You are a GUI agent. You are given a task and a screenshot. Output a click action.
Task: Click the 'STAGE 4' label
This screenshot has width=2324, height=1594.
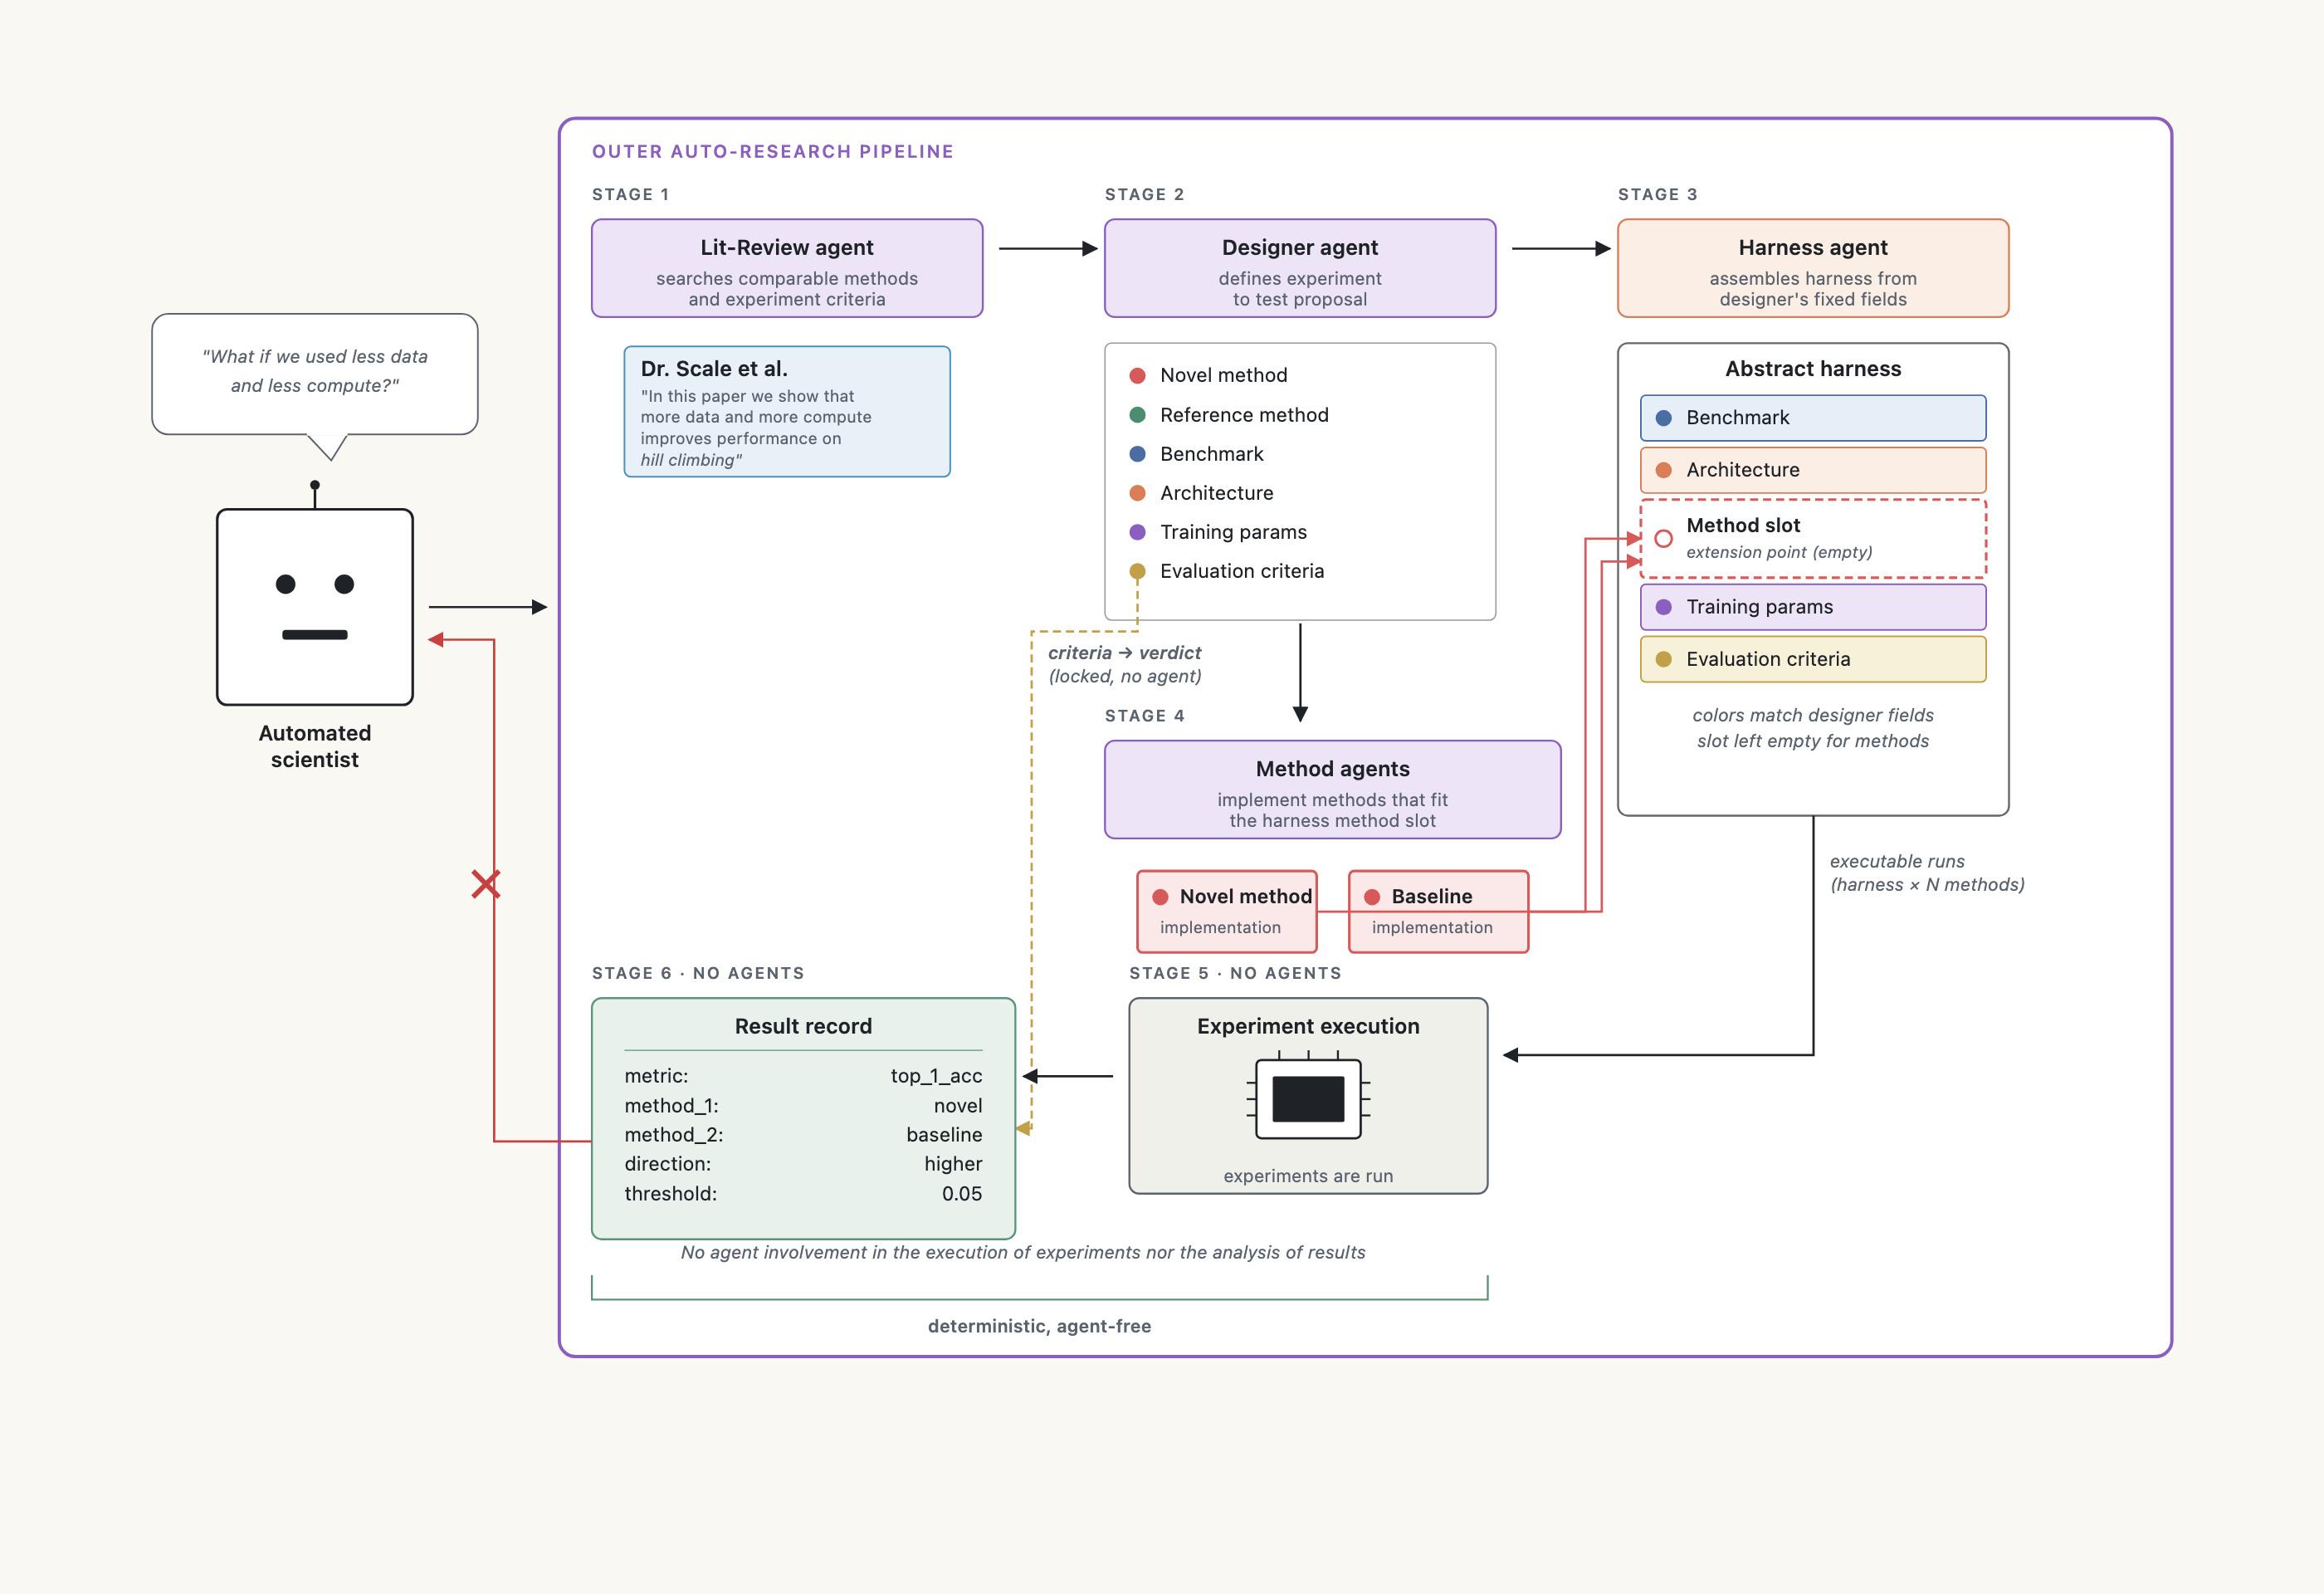click(x=1144, y=715)
